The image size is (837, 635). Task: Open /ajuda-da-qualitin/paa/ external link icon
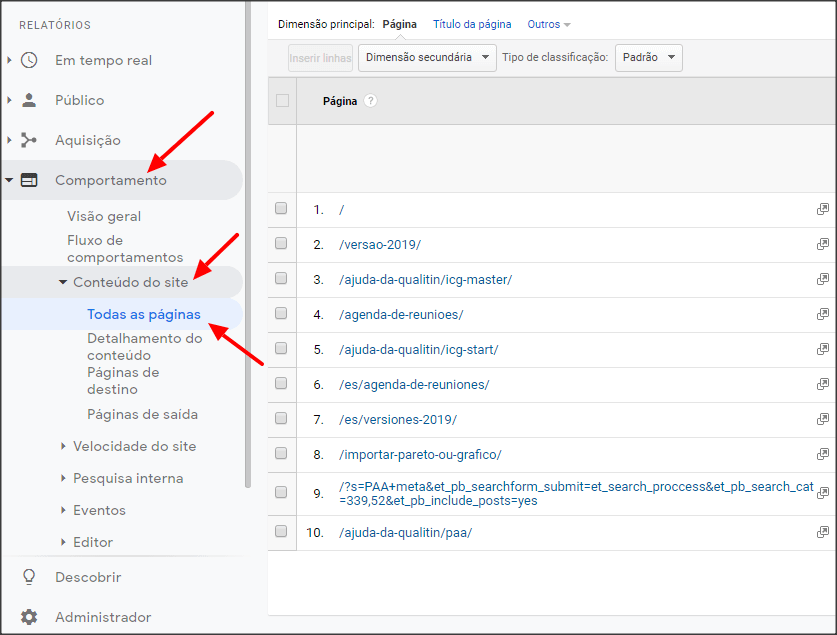pos(823,532)
